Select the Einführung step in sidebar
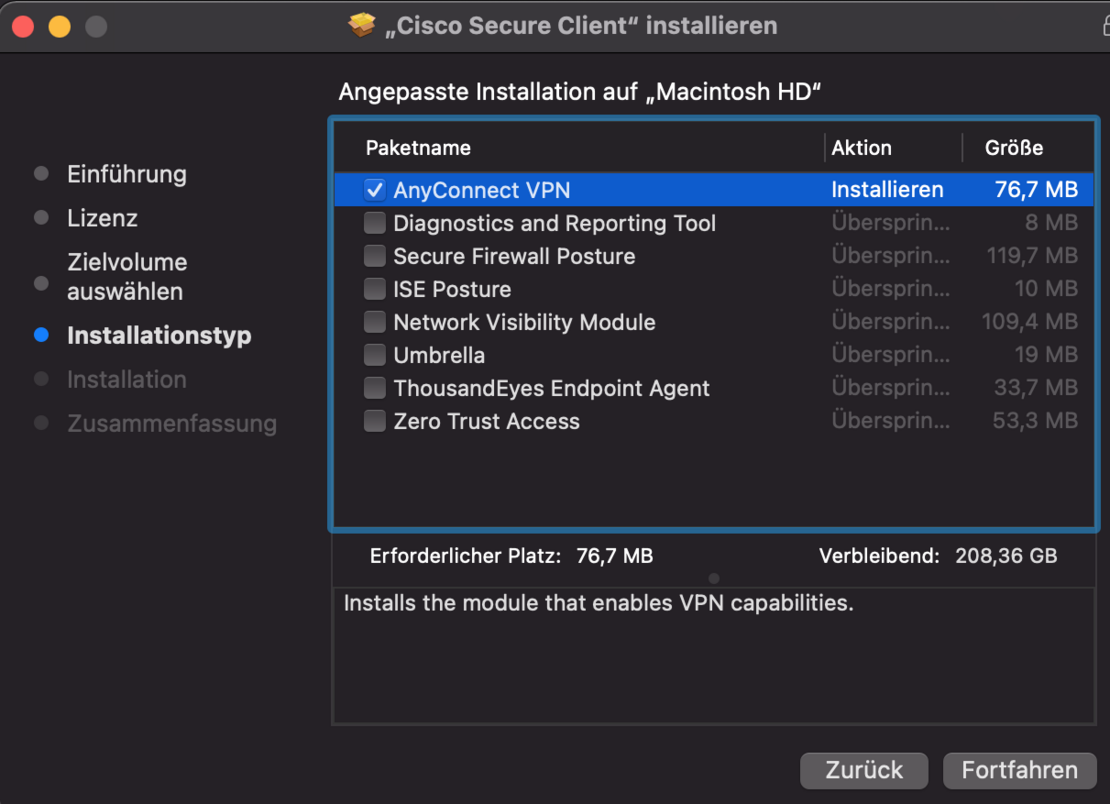 coord(126,174)
